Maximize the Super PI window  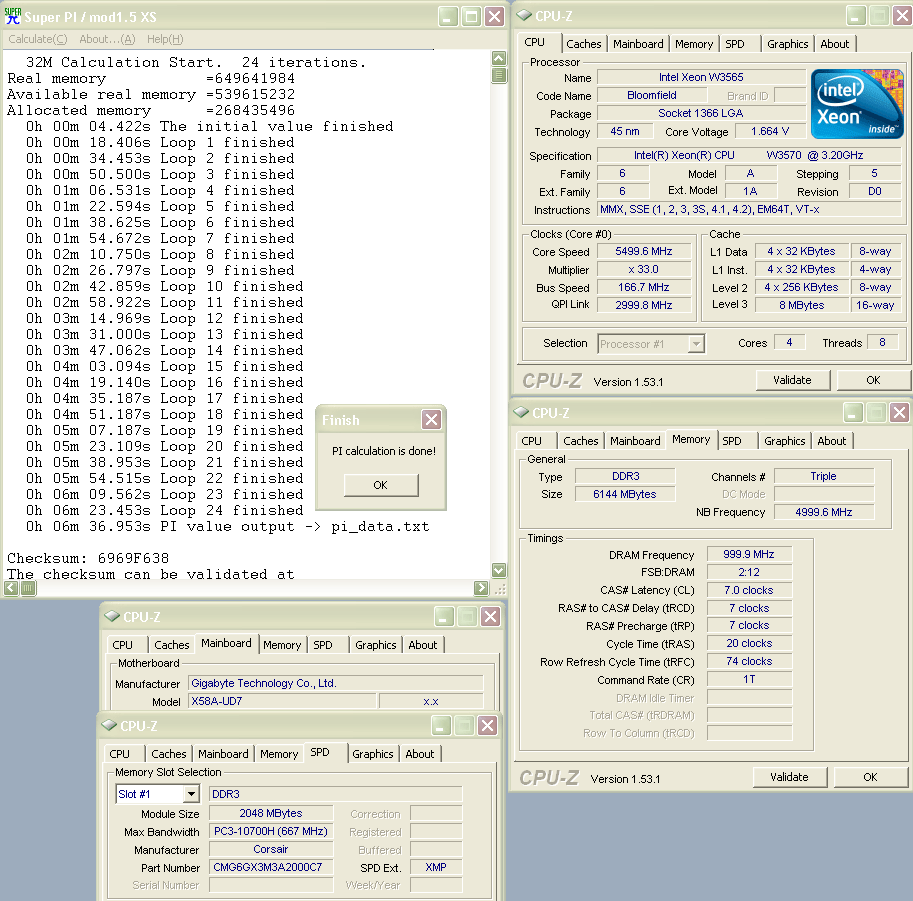click(x=470, y=17)
